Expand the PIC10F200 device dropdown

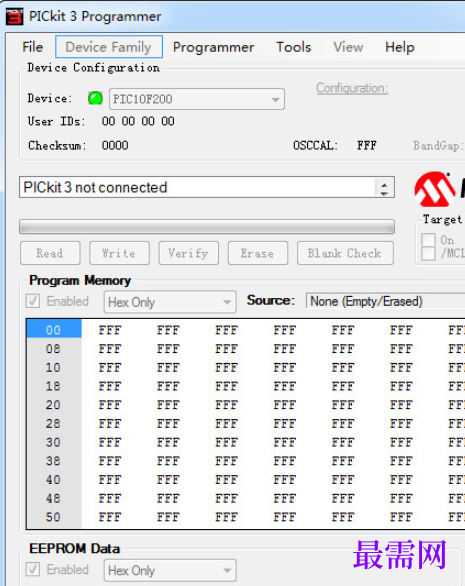(x=275, y=99)
